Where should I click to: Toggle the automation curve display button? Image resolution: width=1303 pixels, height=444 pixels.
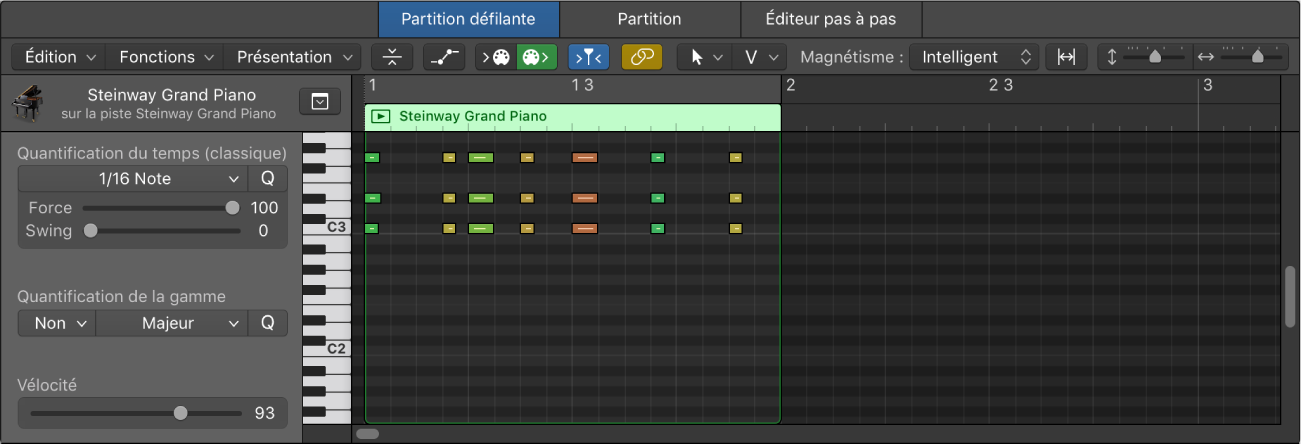(443, 57)
